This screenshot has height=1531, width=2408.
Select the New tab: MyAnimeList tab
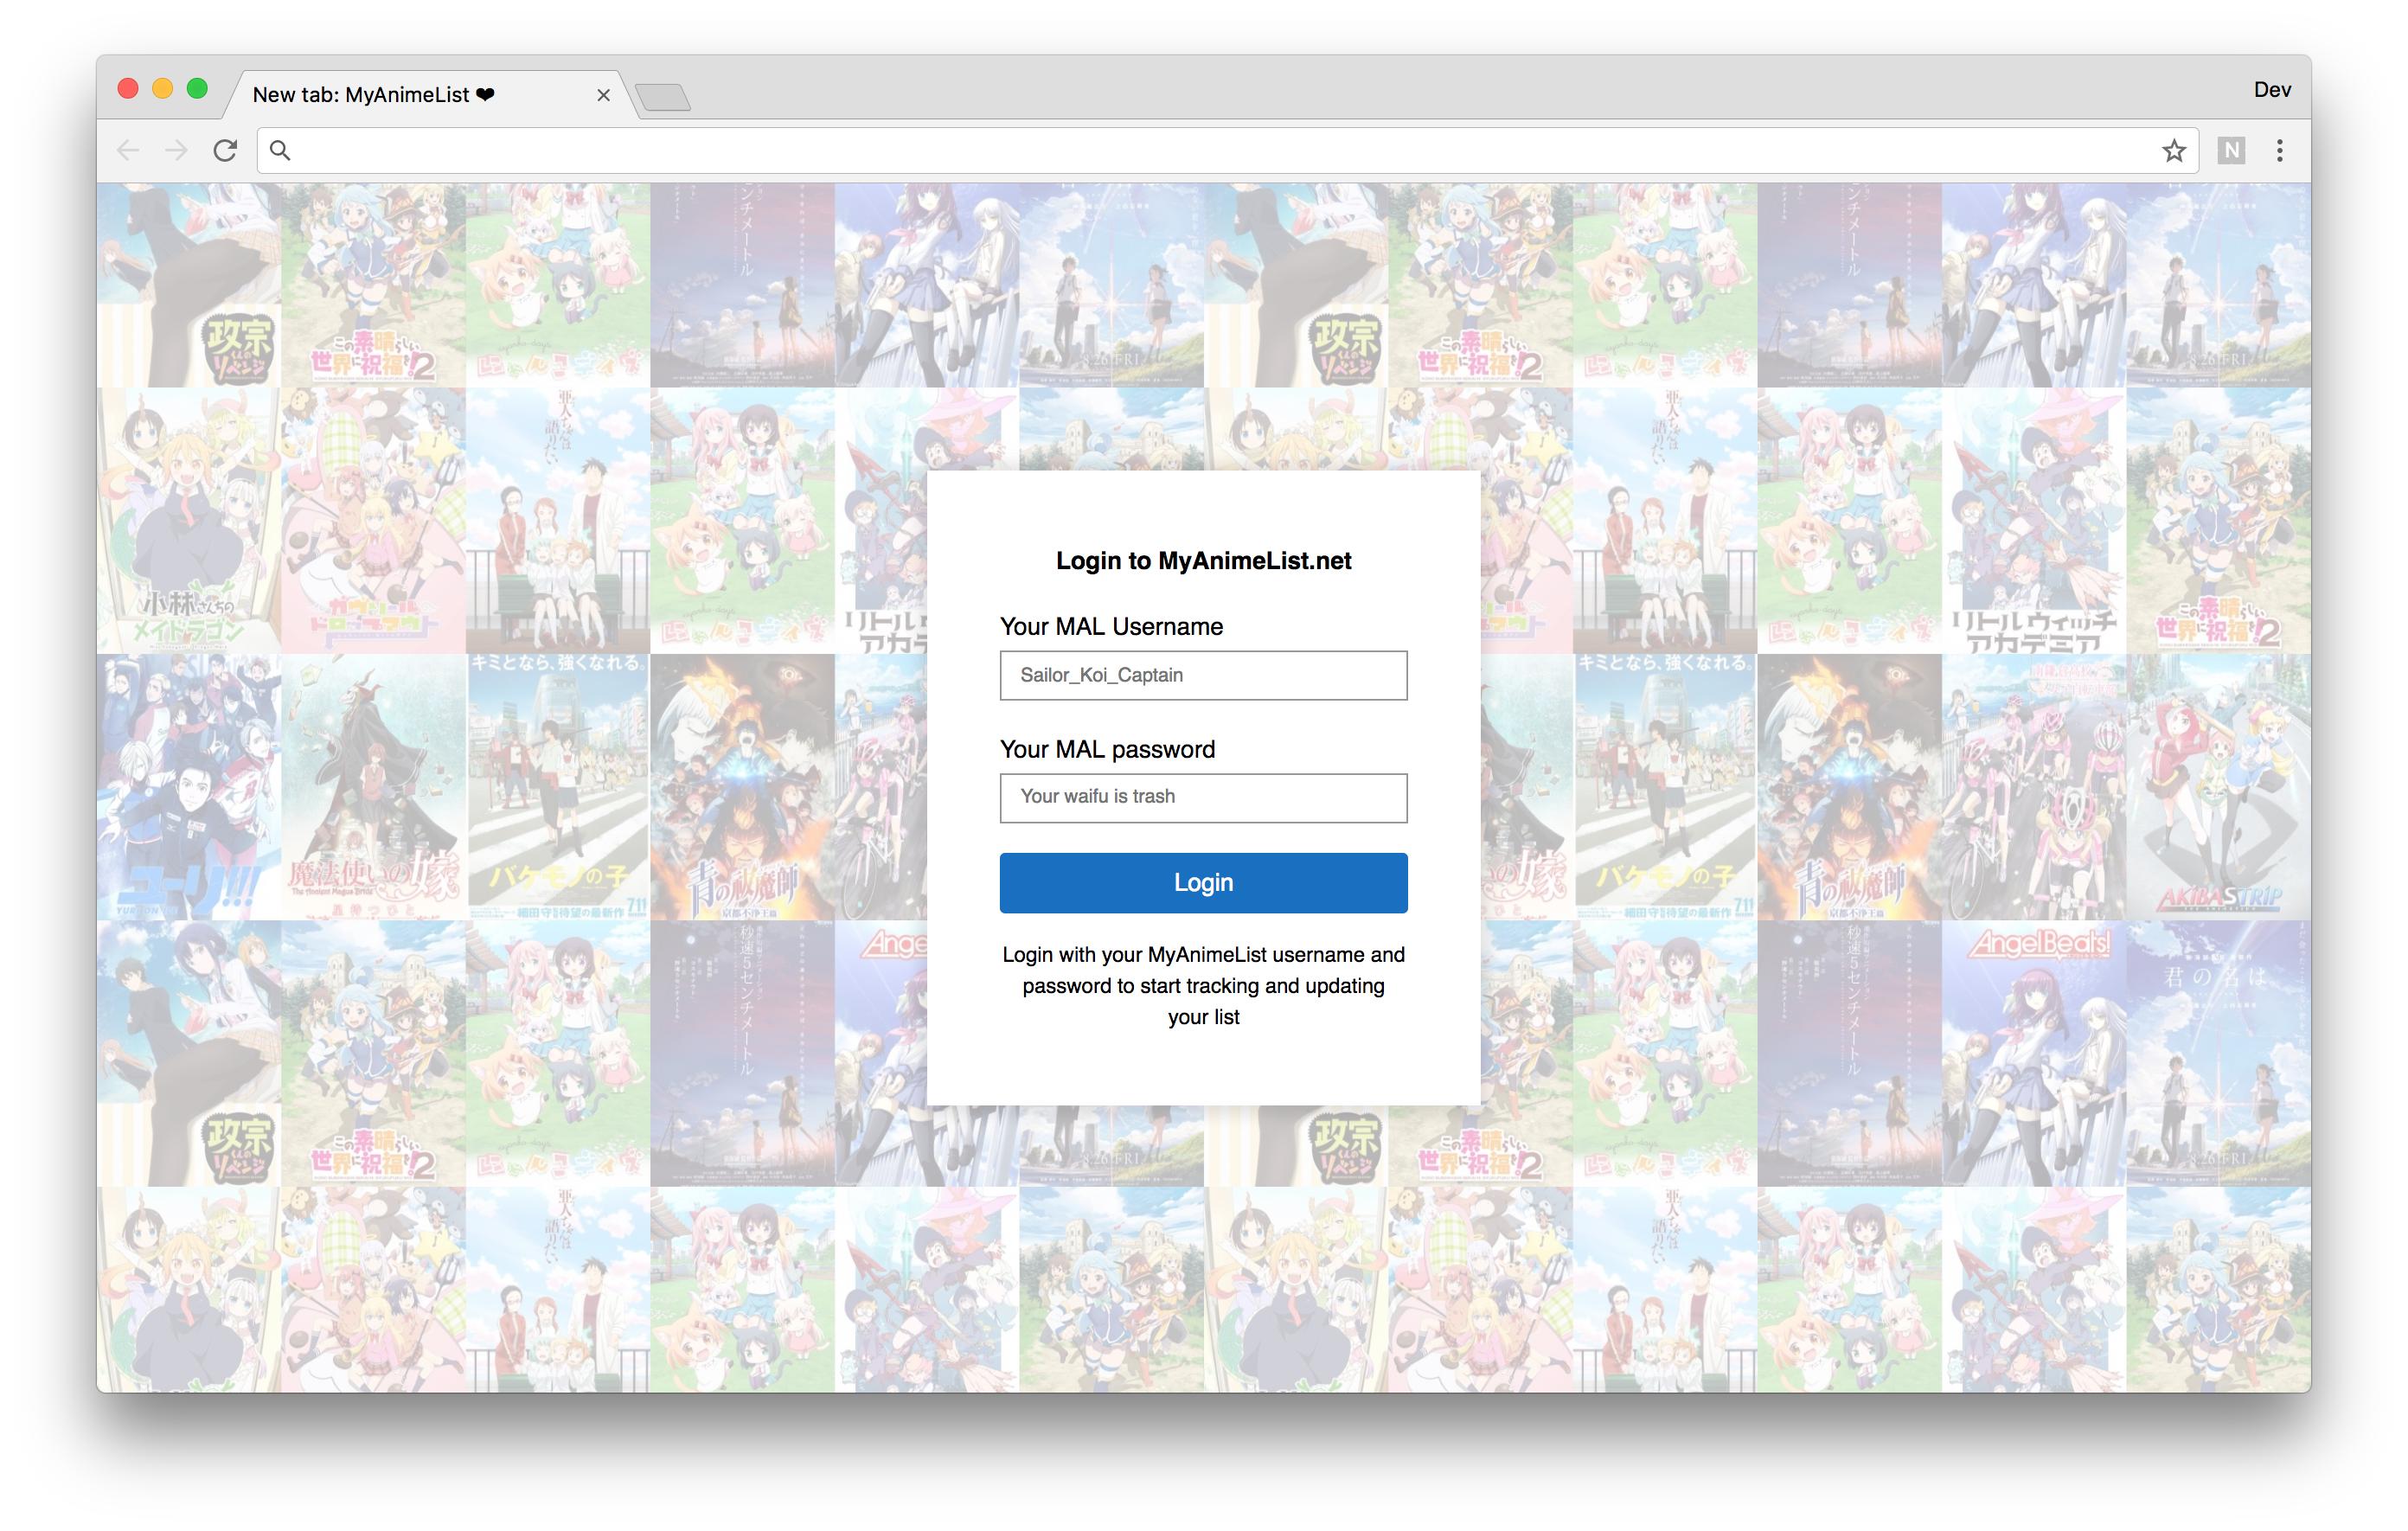430,95
